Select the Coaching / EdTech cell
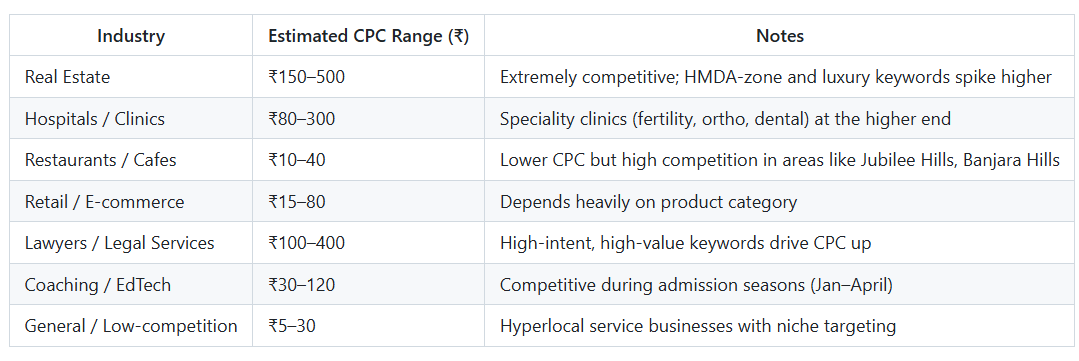Screen dimensions: 1079x361 click(131, 285)
